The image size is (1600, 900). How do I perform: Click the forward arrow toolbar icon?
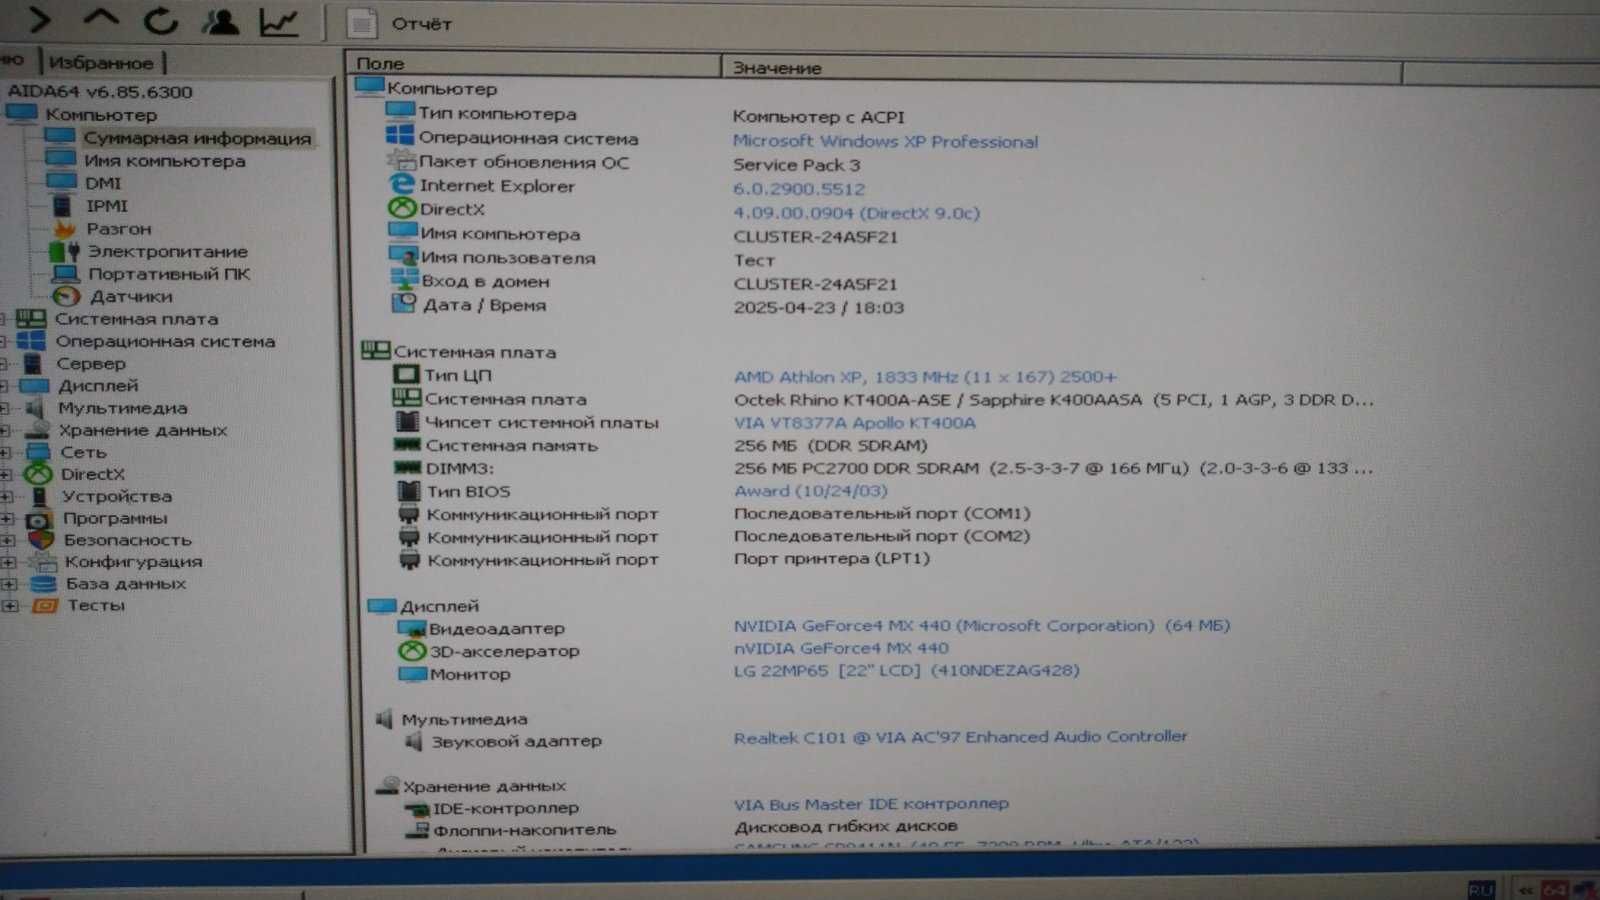(x=40, y=19)
